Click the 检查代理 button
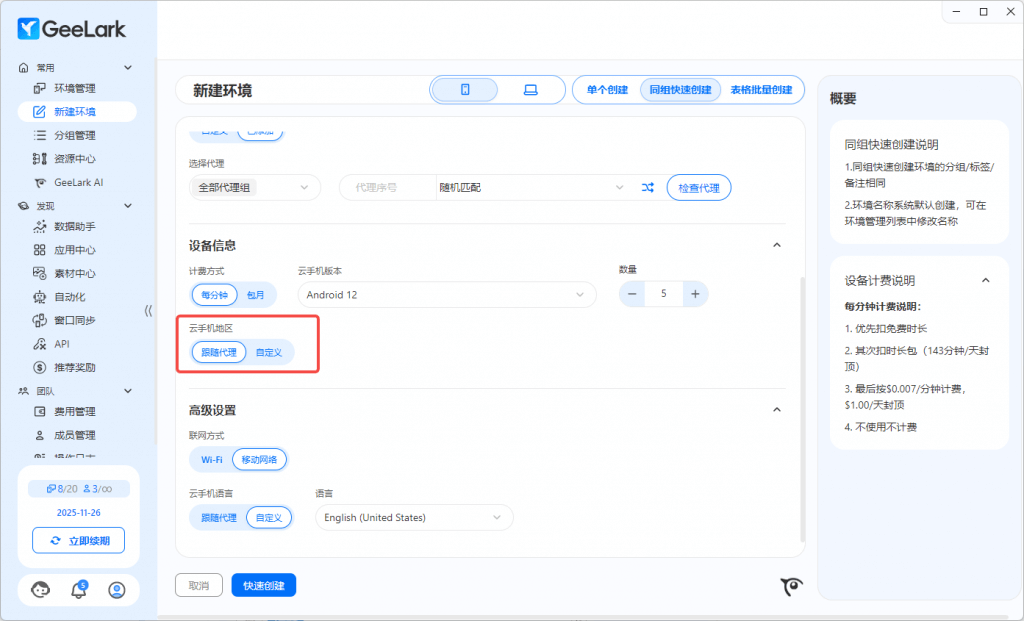 (699, 187)
